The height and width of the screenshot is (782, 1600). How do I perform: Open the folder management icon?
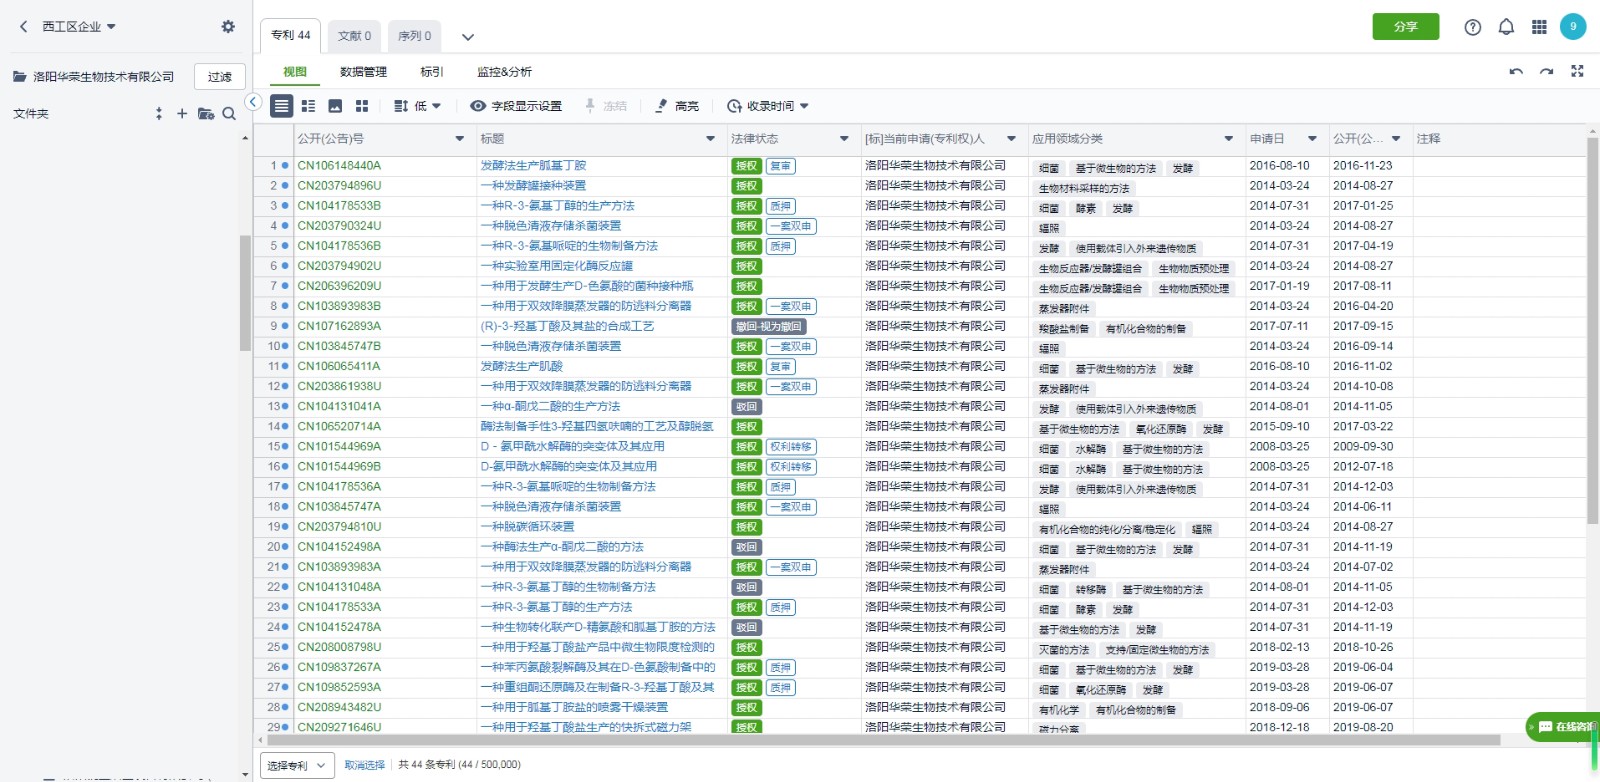(206, 114)
